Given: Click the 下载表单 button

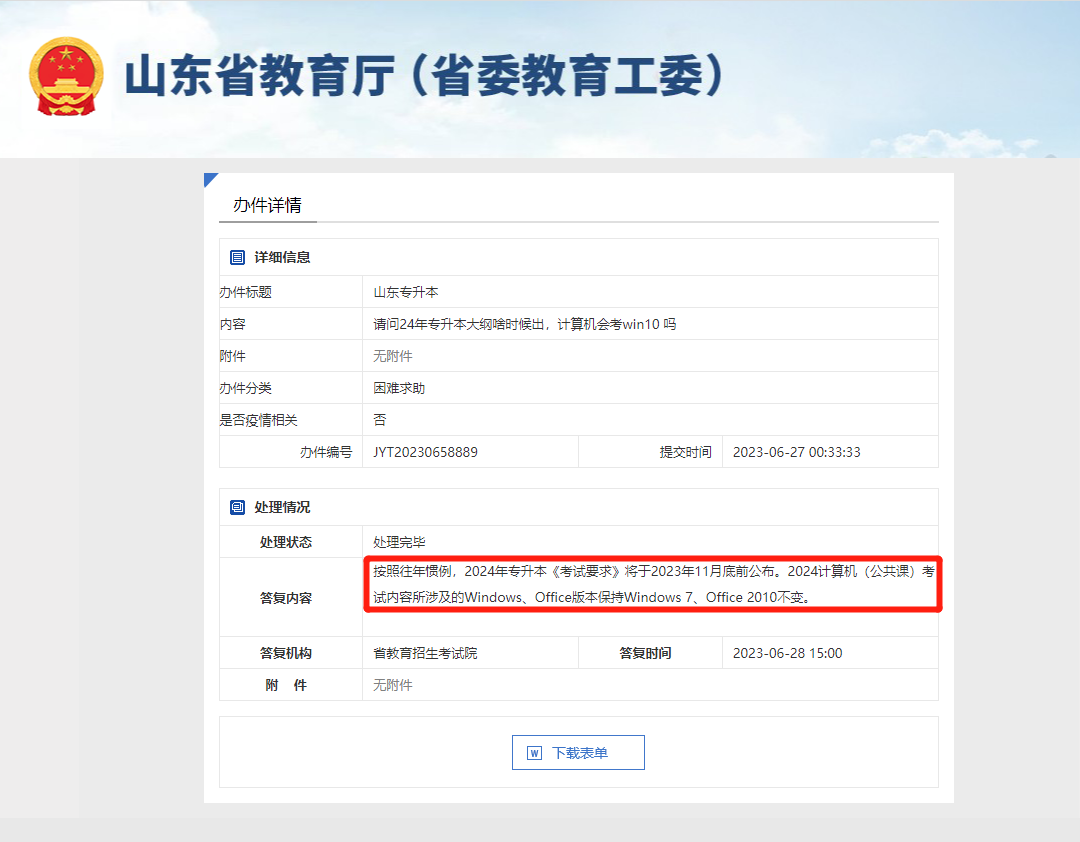Looking at the screenshot, I should [578, 752].
